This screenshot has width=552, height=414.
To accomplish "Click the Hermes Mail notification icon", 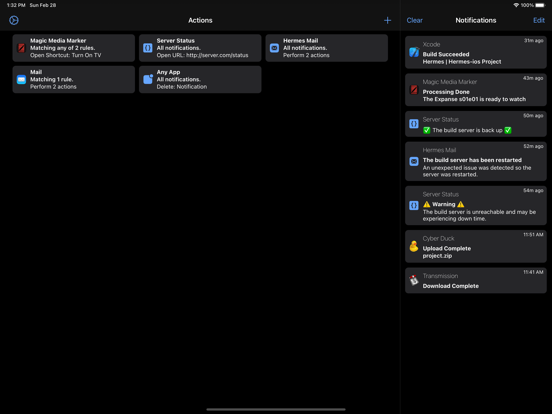I will click(414, 161).
